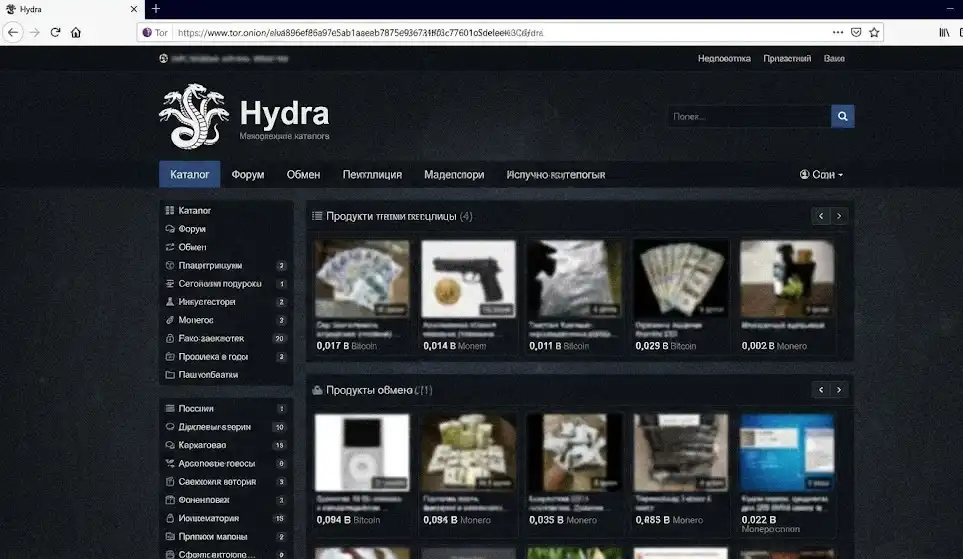Click into the site search field

click(x=749, y=116)
